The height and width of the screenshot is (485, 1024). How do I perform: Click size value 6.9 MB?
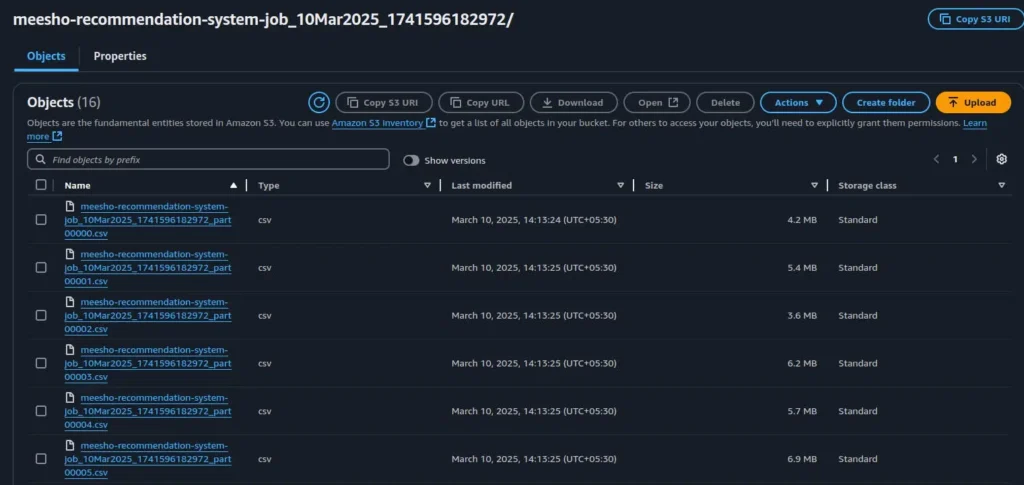click(802, 459)
